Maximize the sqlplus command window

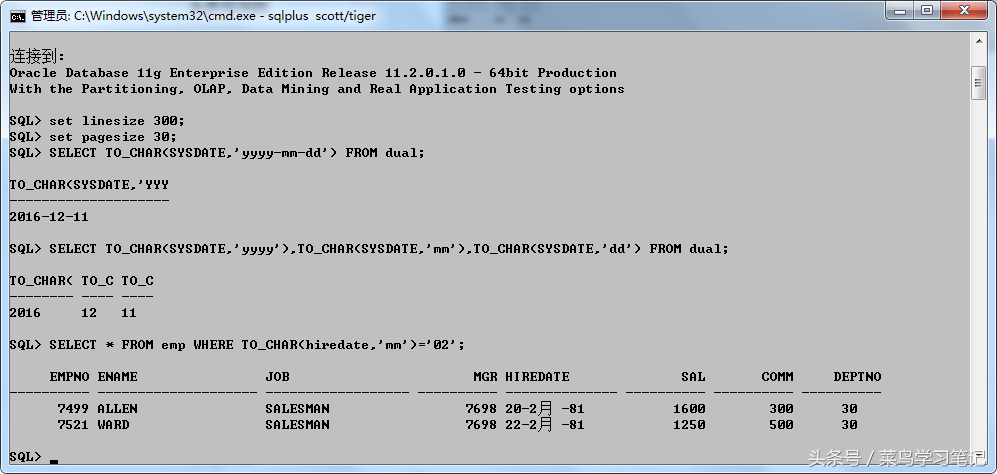click(x=927, y=10)
